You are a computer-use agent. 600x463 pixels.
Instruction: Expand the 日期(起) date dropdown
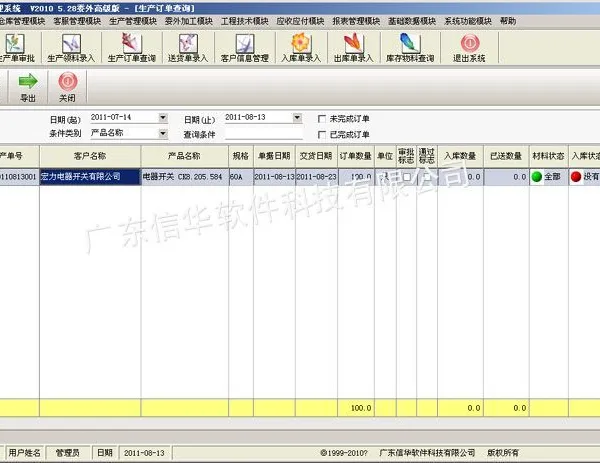pyautogui.click(x=163, y=118)
